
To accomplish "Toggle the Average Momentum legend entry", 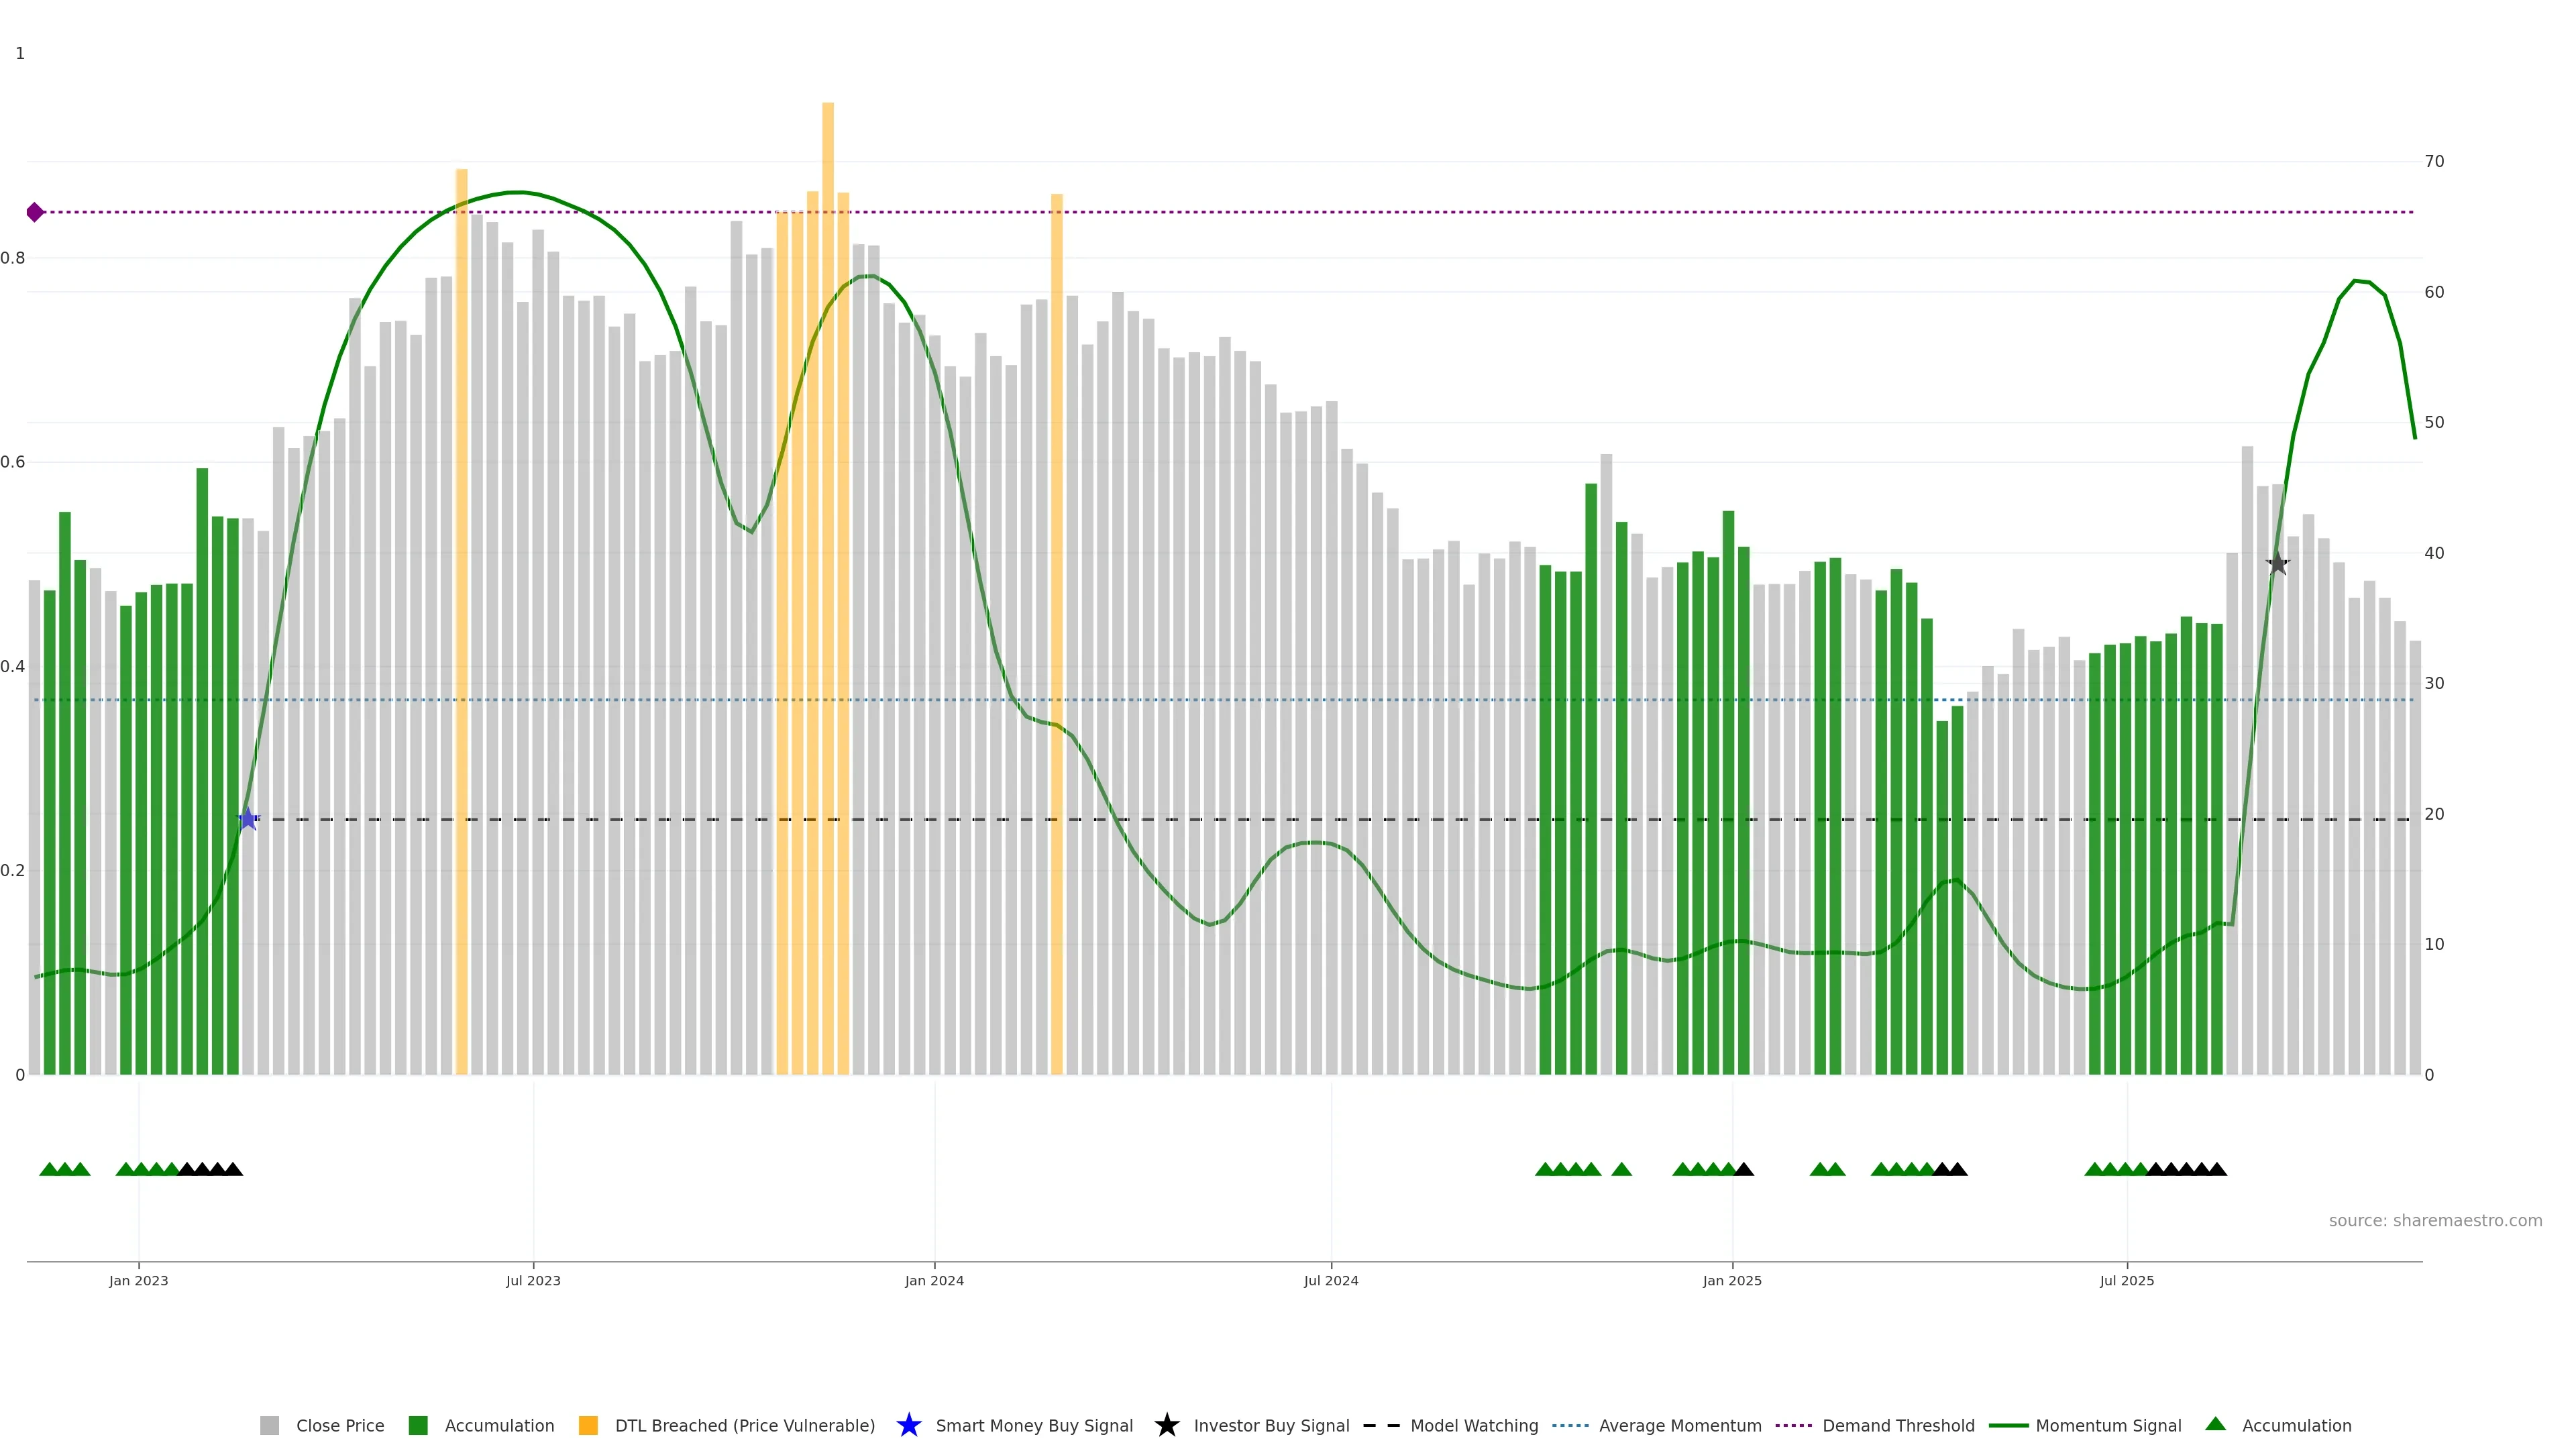I will point(1679,1425).
